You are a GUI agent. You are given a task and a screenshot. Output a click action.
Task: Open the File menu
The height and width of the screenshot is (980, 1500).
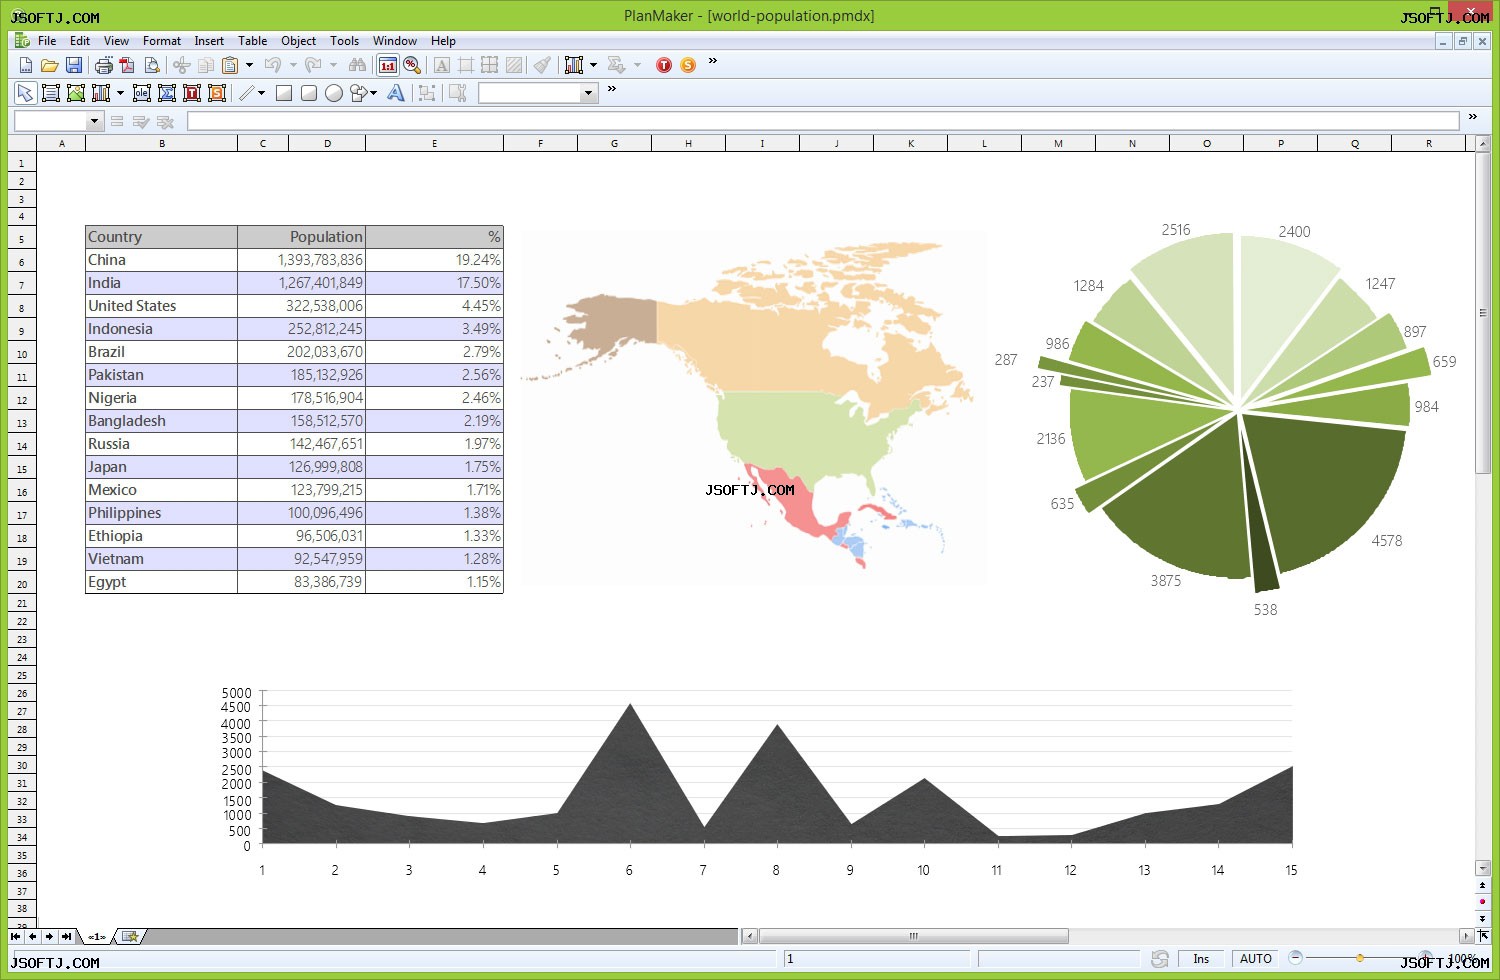[47, 41]
